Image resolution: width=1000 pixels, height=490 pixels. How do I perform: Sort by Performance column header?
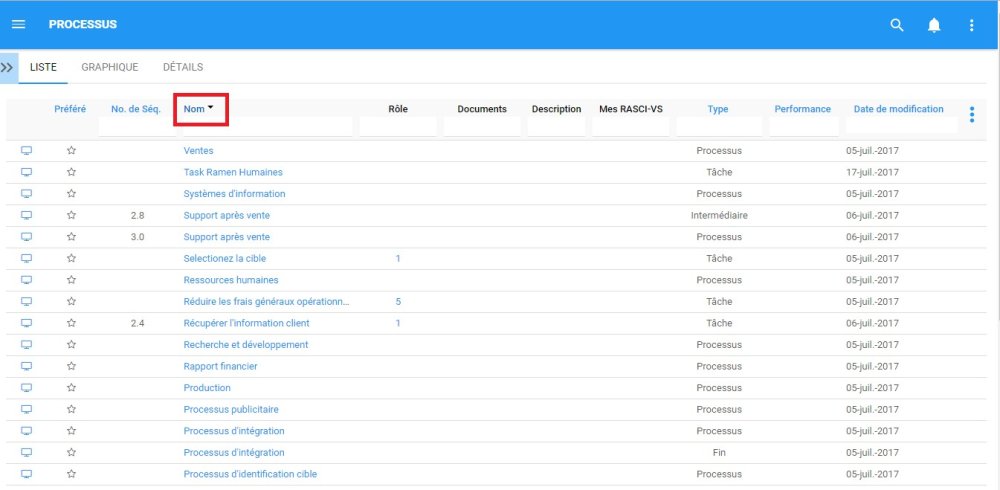pos(802,109)
